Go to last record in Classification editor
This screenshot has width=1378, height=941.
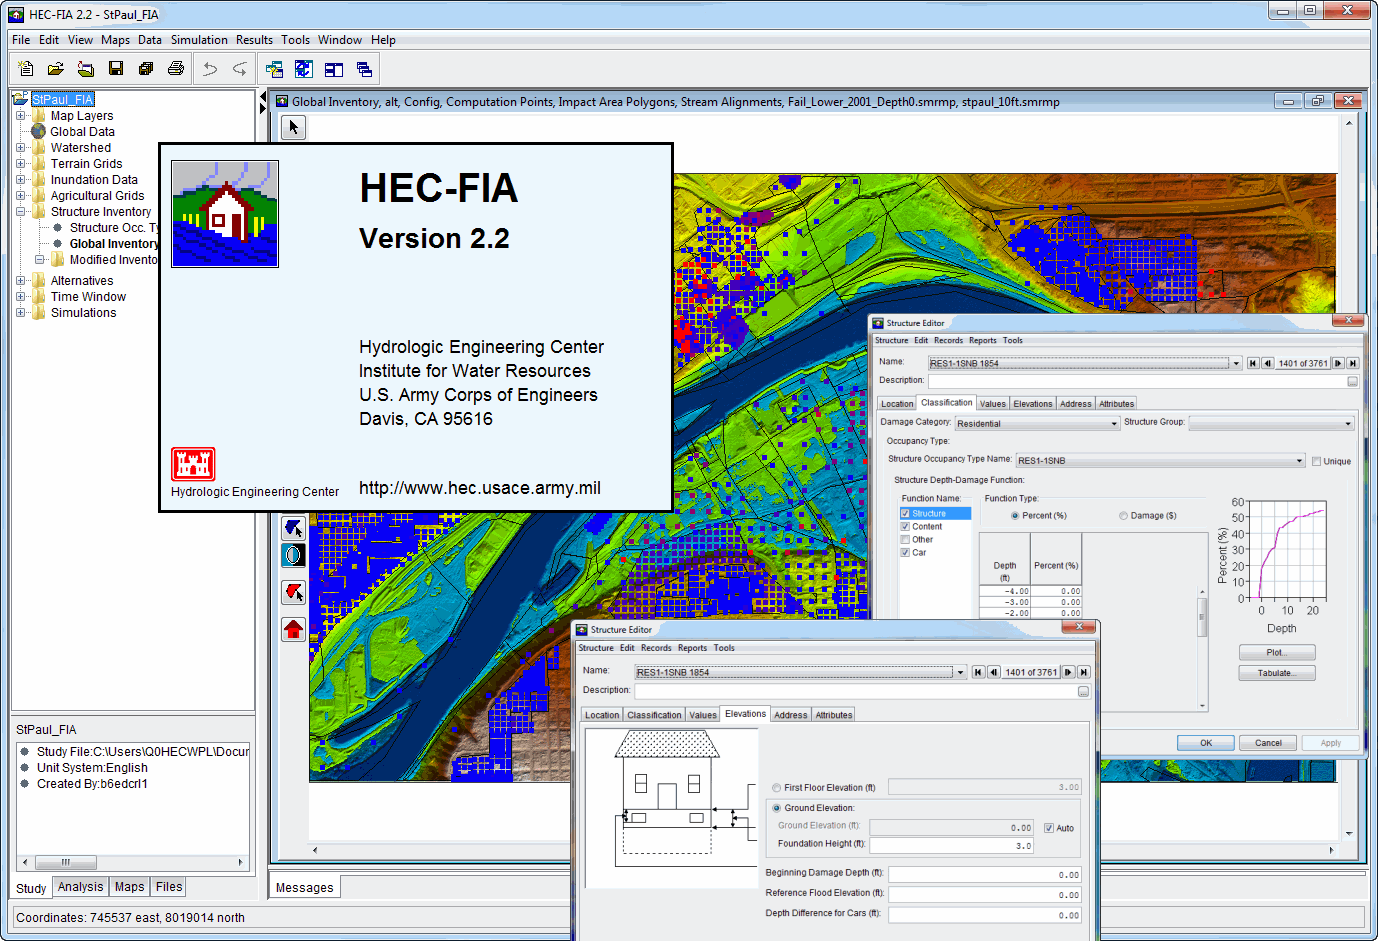coord(1352,363)
